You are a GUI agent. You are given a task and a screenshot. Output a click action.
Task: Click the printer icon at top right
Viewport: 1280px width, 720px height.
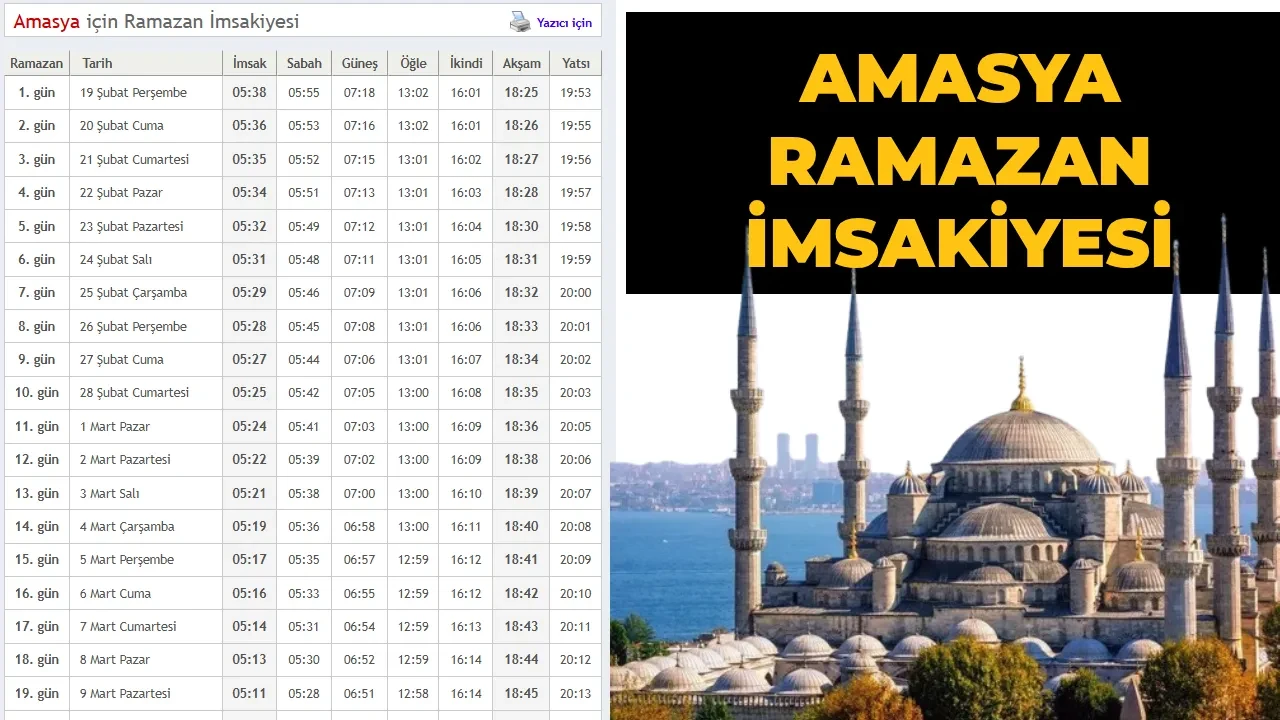click(522, 20)
